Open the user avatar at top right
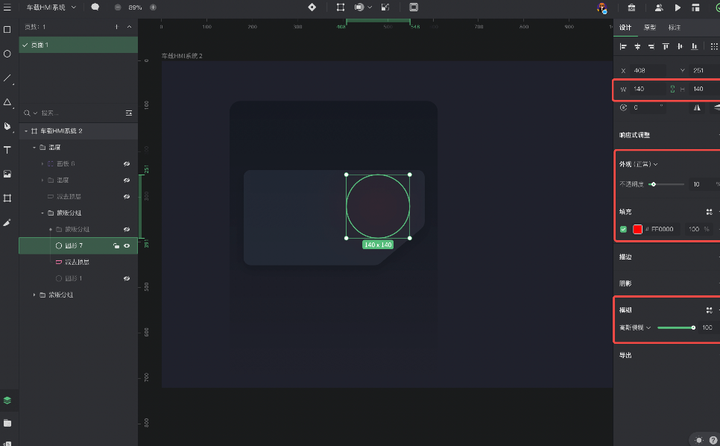The width and height of the screenshot is (720, 446). click(x=602, y=8)
